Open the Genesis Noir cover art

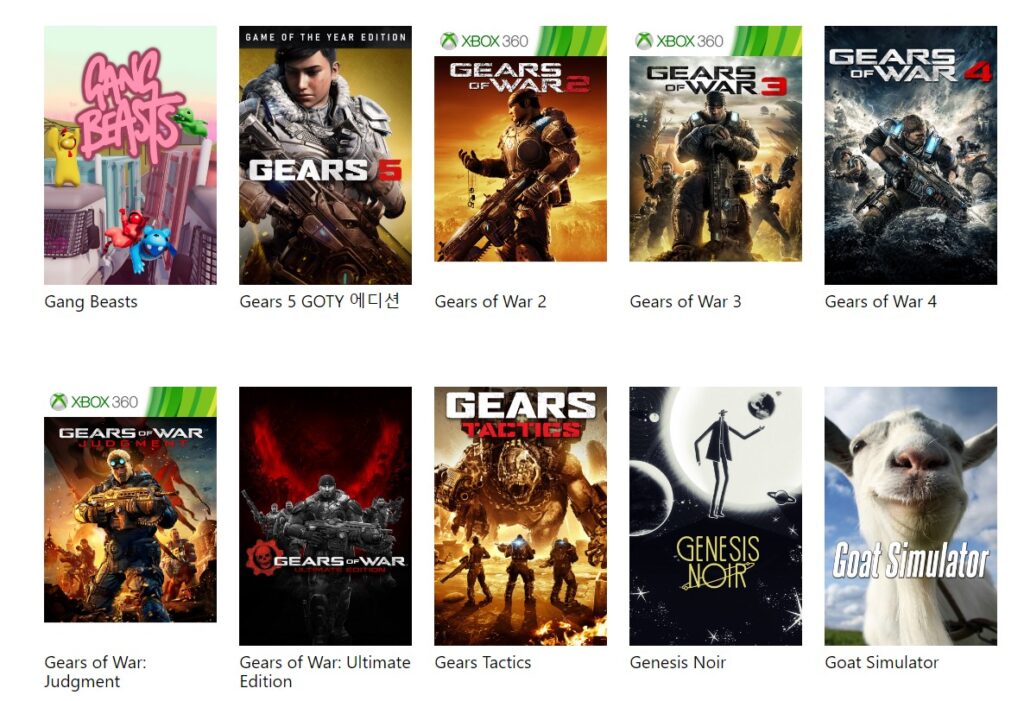tap(715, 516)
